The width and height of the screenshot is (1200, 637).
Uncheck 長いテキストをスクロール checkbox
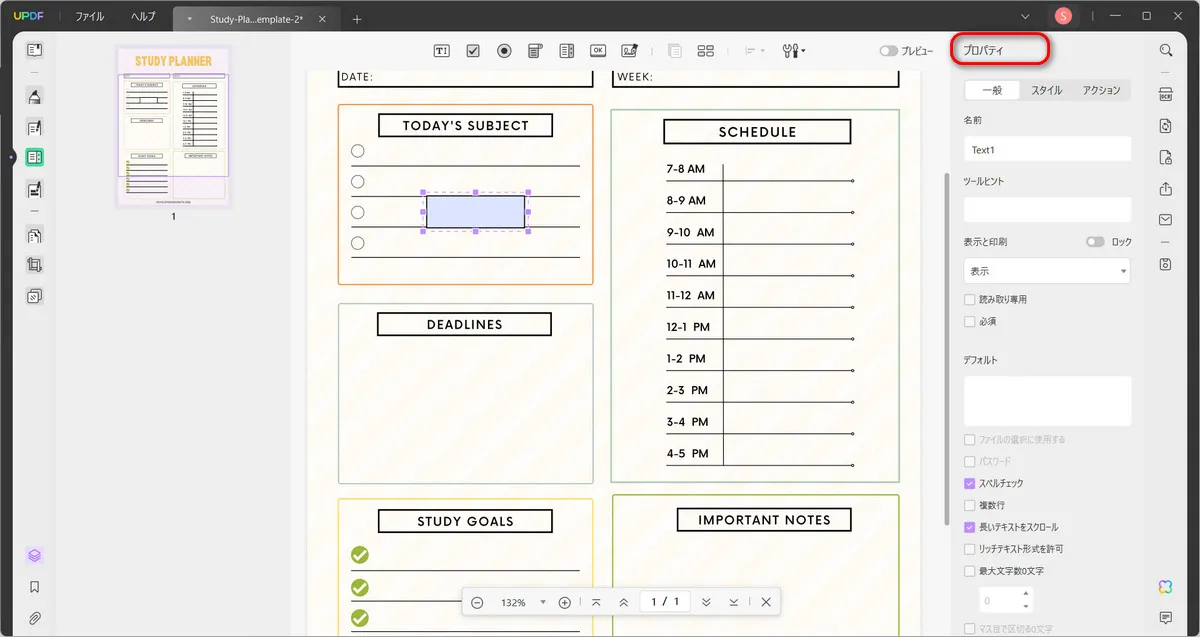pos(969,527)
